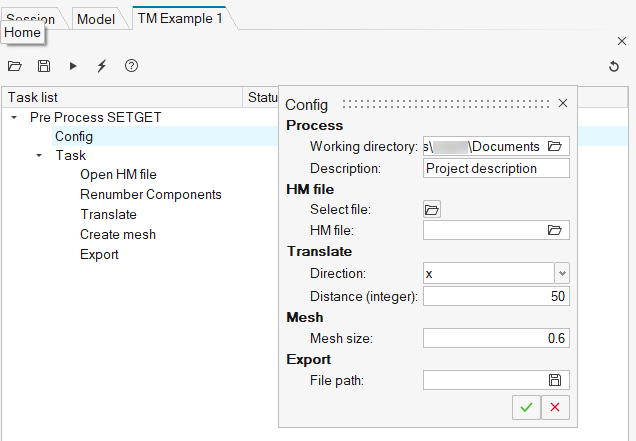Select the Create mesh task item
Viewport: 636px width, 441px height.
[118, 234]
